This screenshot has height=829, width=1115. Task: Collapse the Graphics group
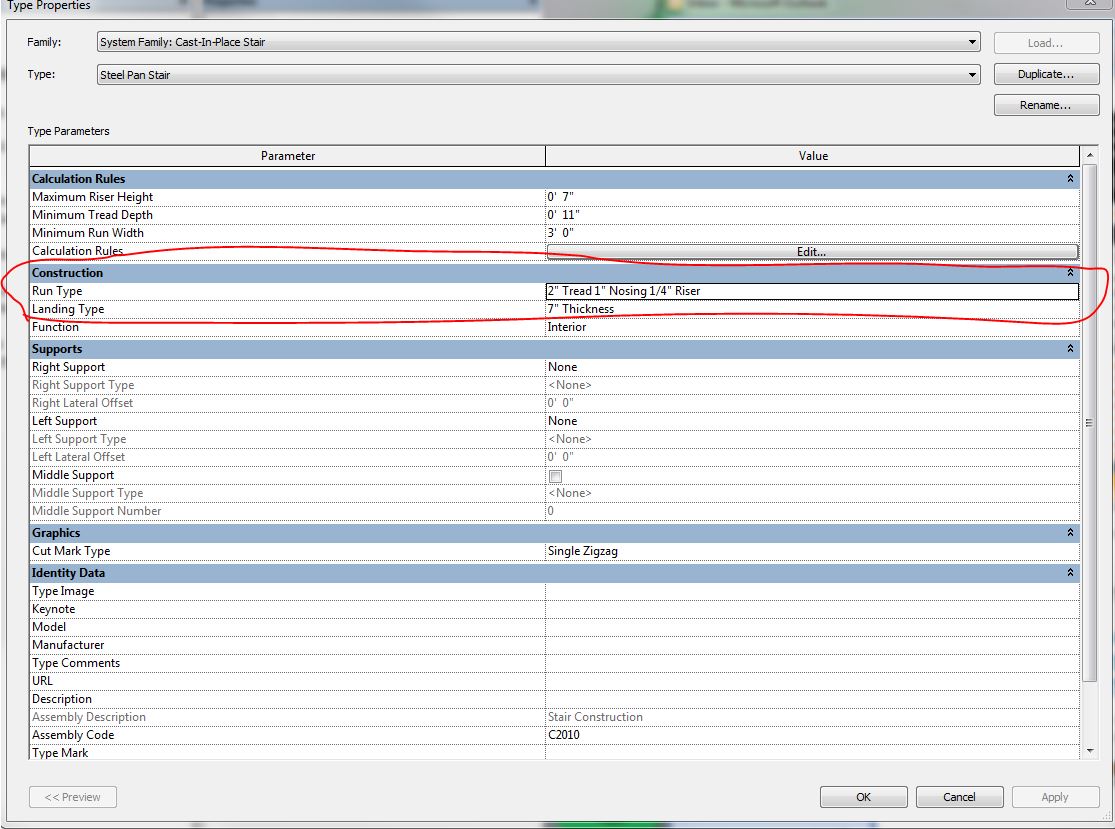pos(1070,533)
